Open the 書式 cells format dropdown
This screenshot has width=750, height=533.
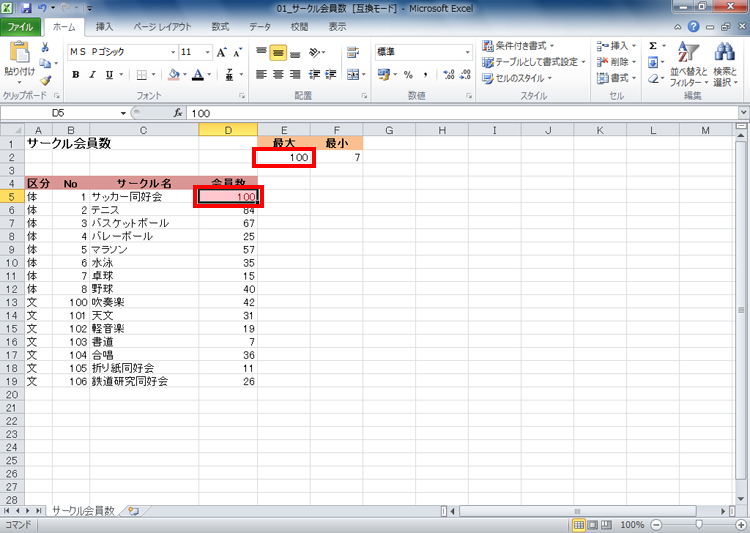[x=616, y=78]
